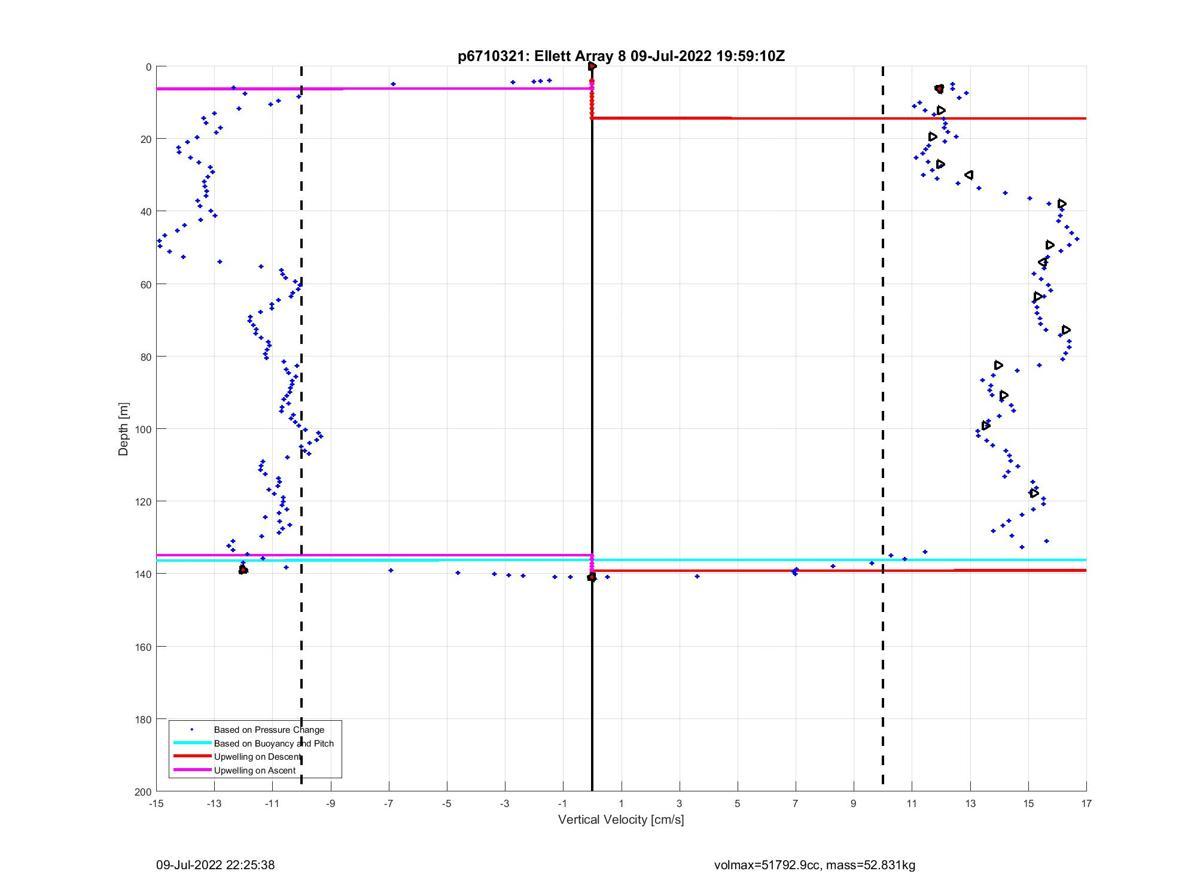Screen dimensions: 1200x889
Task: Click the red line swatch in legend
Action: click(192, 757)
